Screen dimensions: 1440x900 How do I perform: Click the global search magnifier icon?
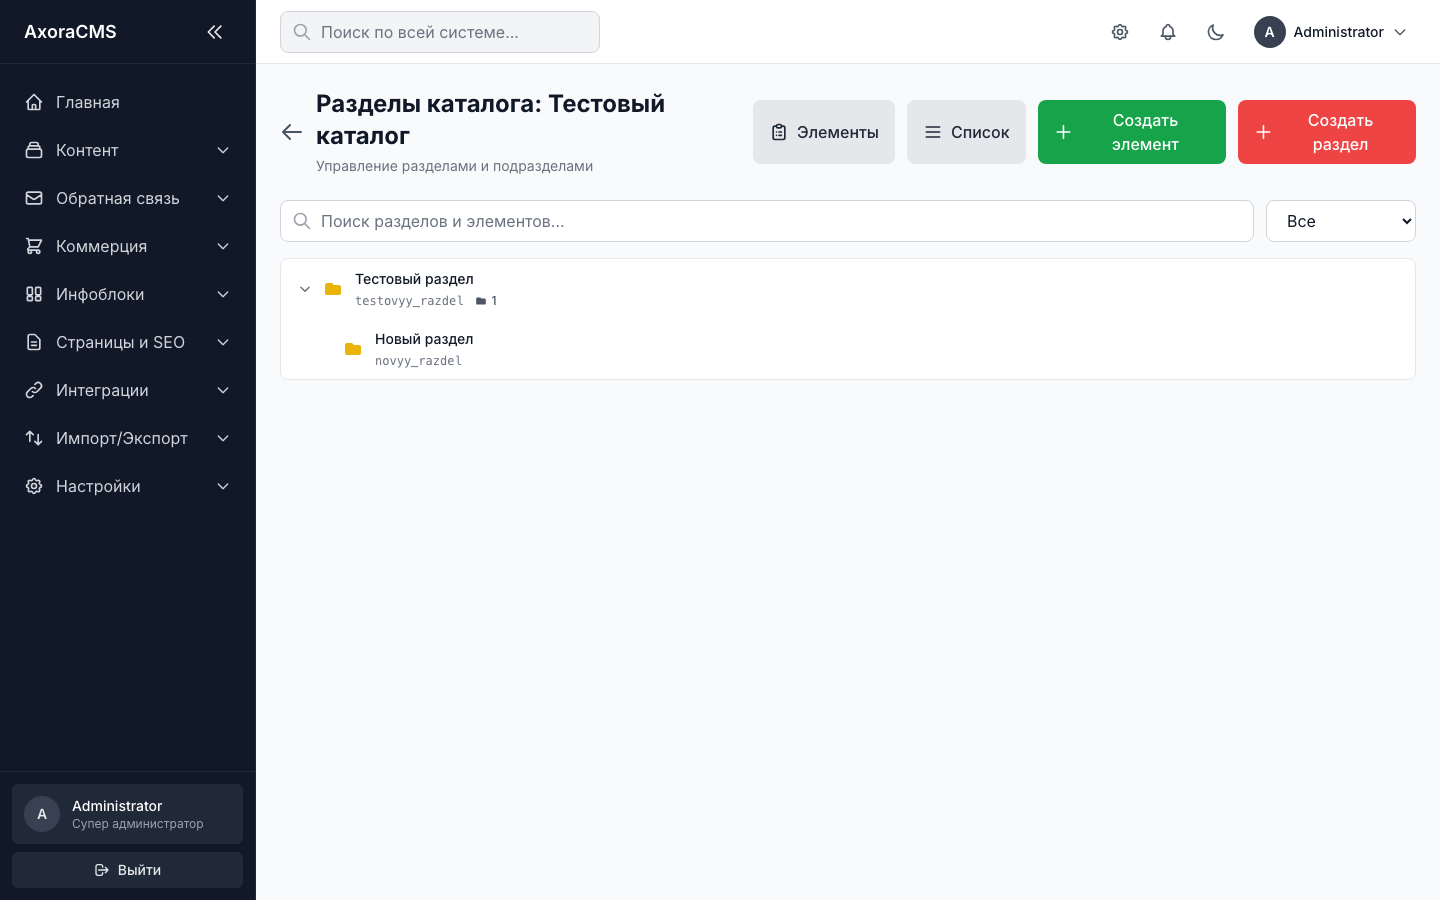tap(302, 32)
